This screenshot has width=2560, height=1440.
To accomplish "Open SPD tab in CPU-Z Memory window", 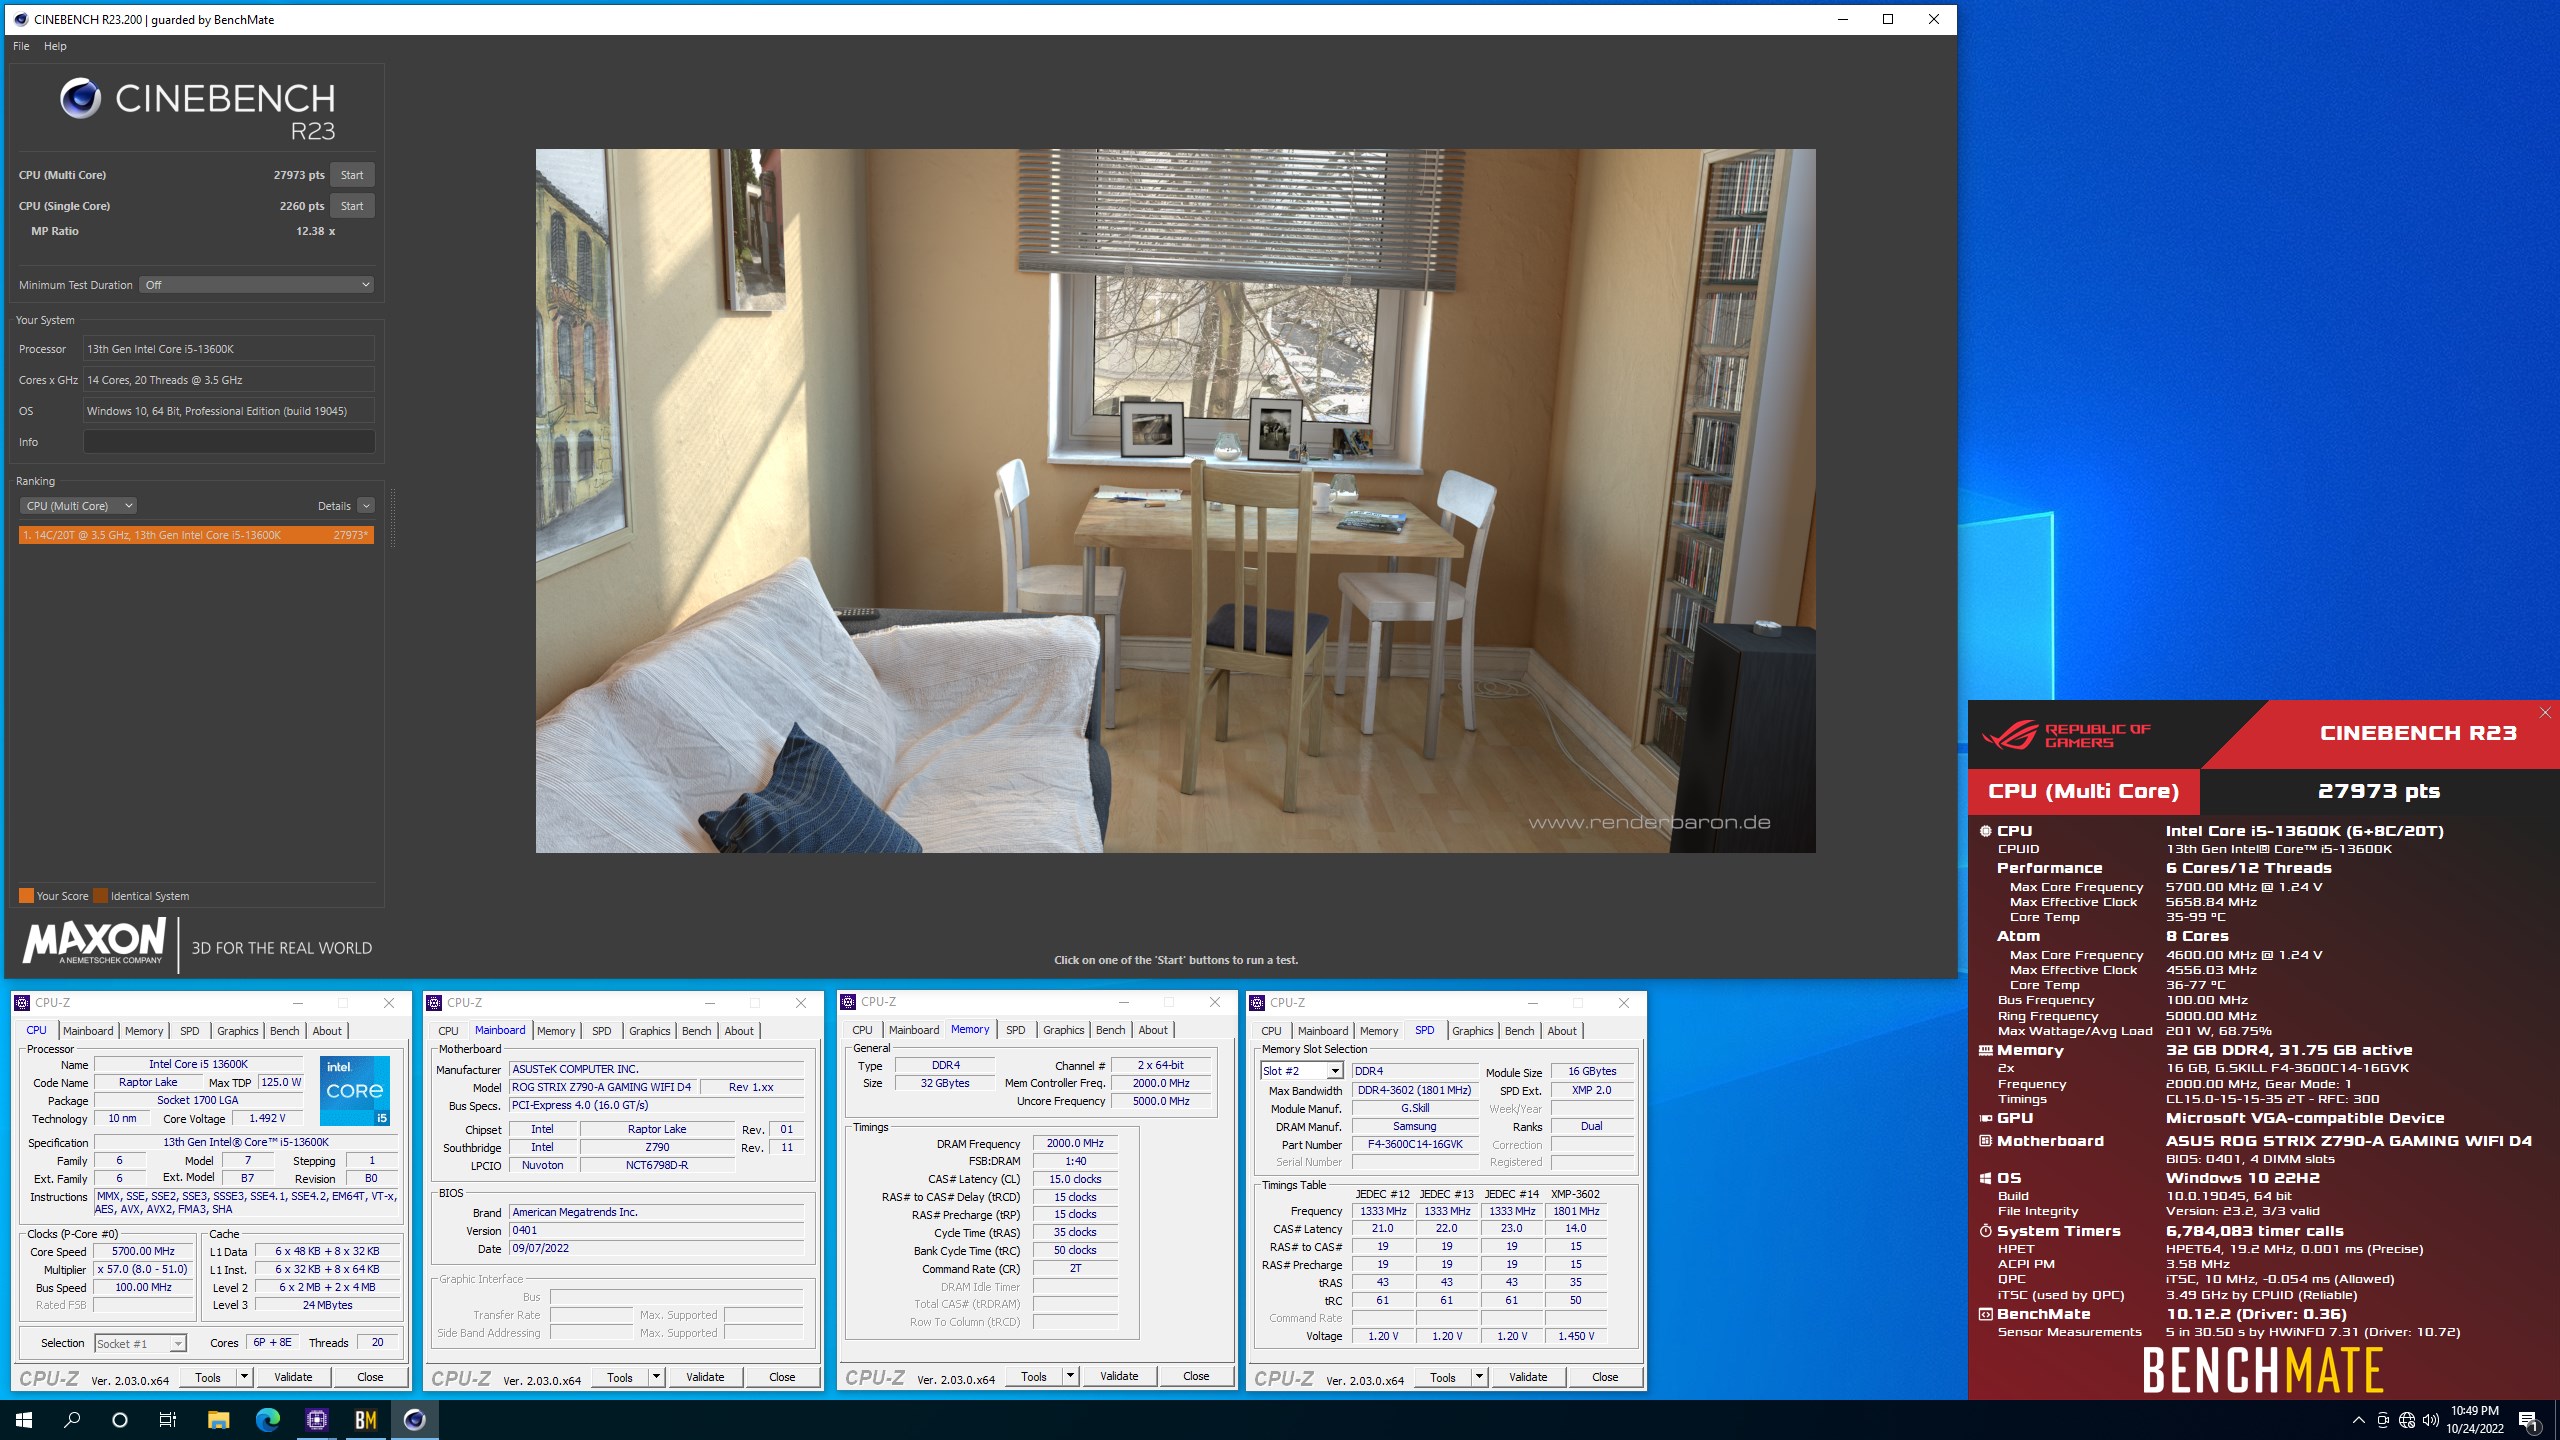I will 1016,1030.
